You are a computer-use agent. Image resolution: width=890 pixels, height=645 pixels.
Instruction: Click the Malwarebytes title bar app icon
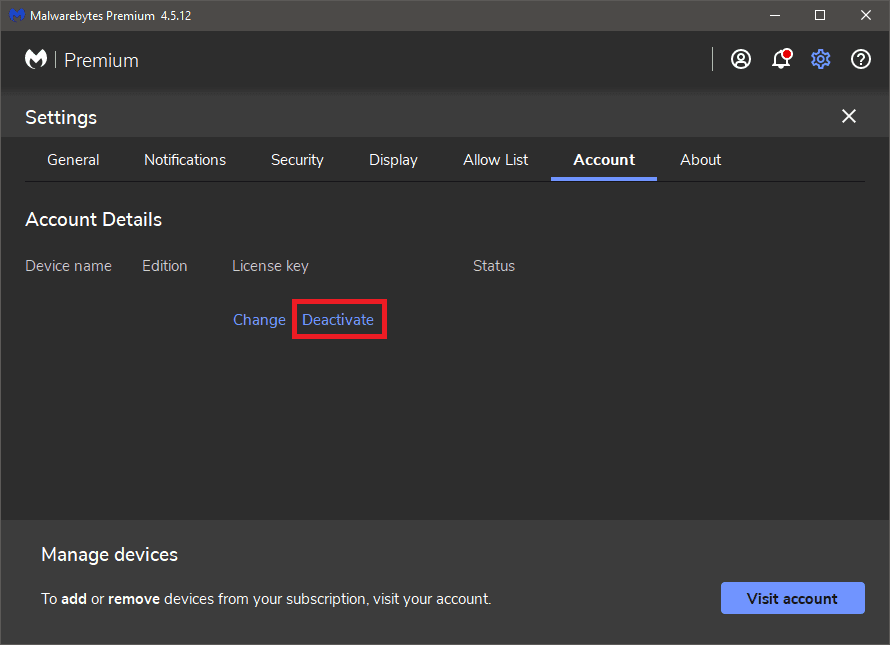[16, 15]
